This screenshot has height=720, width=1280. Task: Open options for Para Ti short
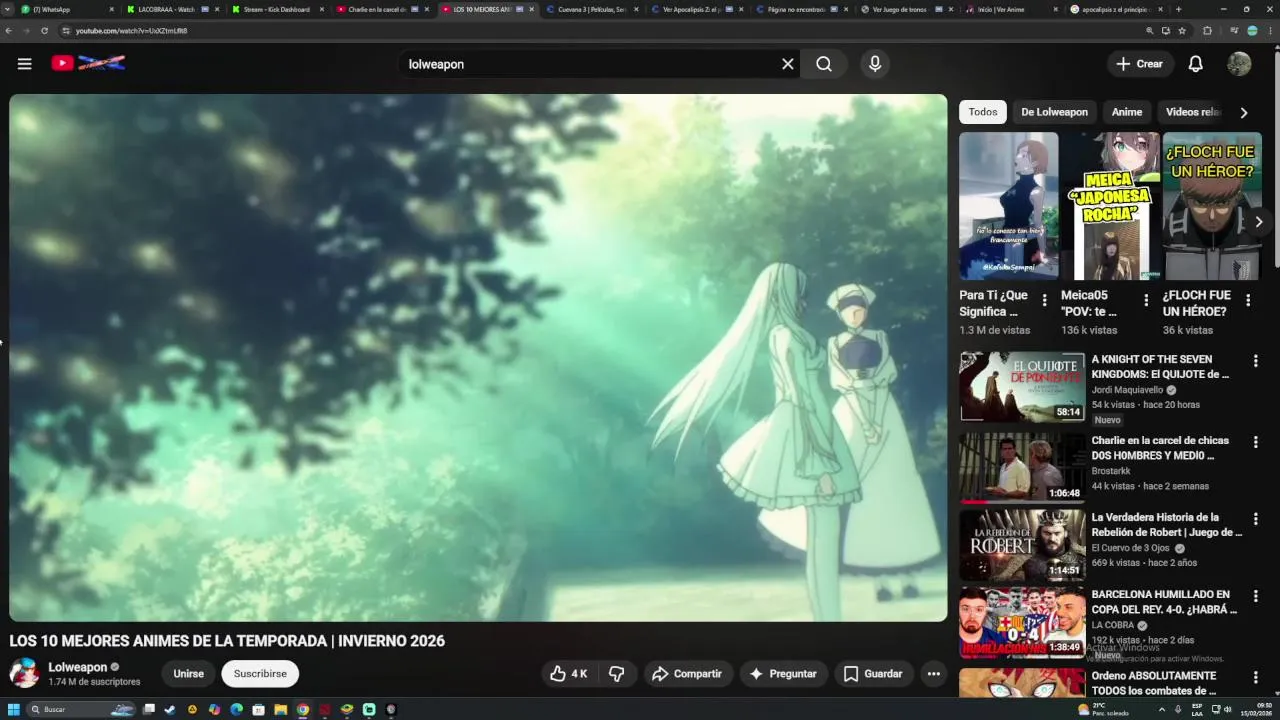[x=1045, y=300]
